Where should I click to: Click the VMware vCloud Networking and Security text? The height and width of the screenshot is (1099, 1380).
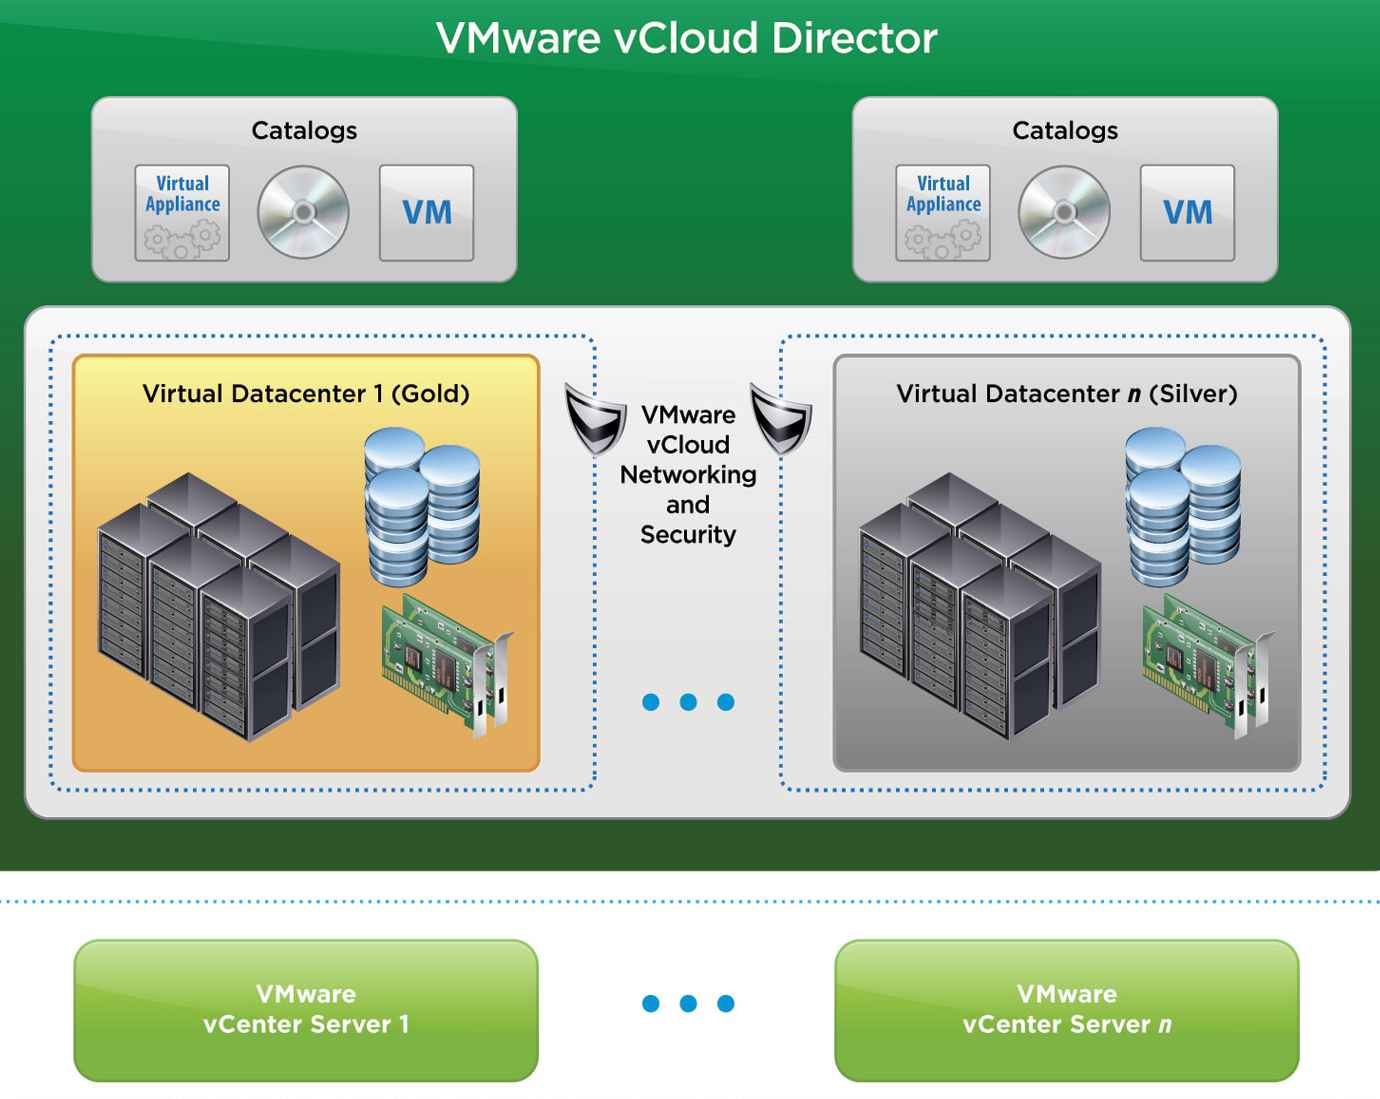tap(688, 475)
